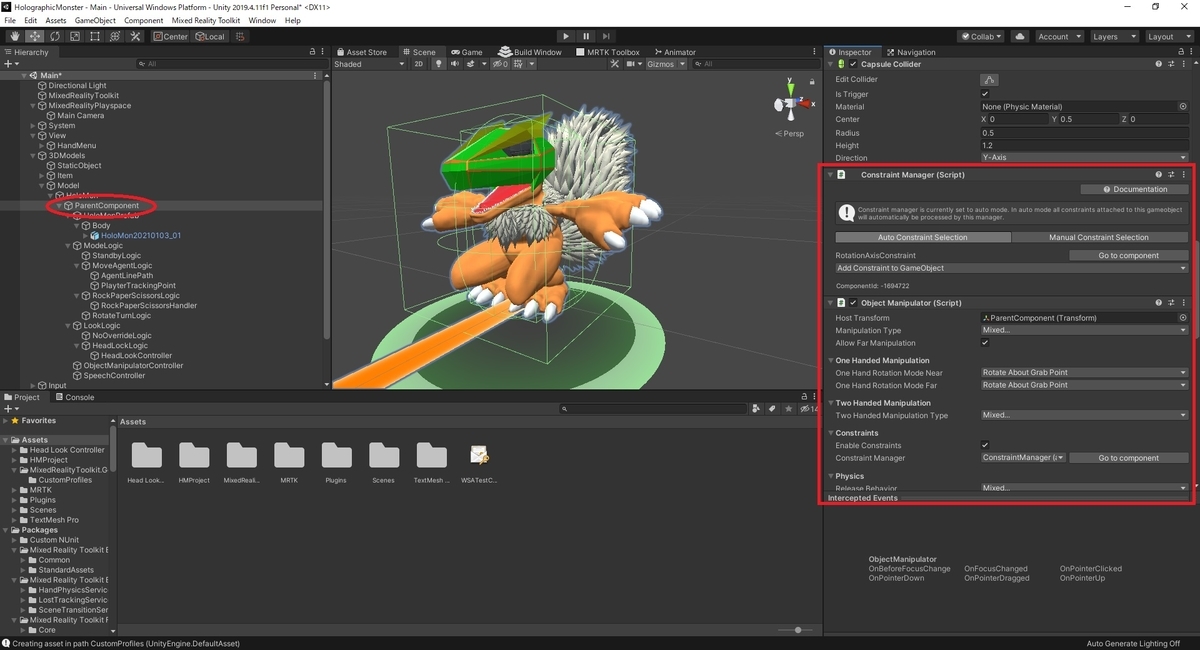Click the Edit Collider button icon
This screenshot has height=650, width=1200.
pos(990,79)
